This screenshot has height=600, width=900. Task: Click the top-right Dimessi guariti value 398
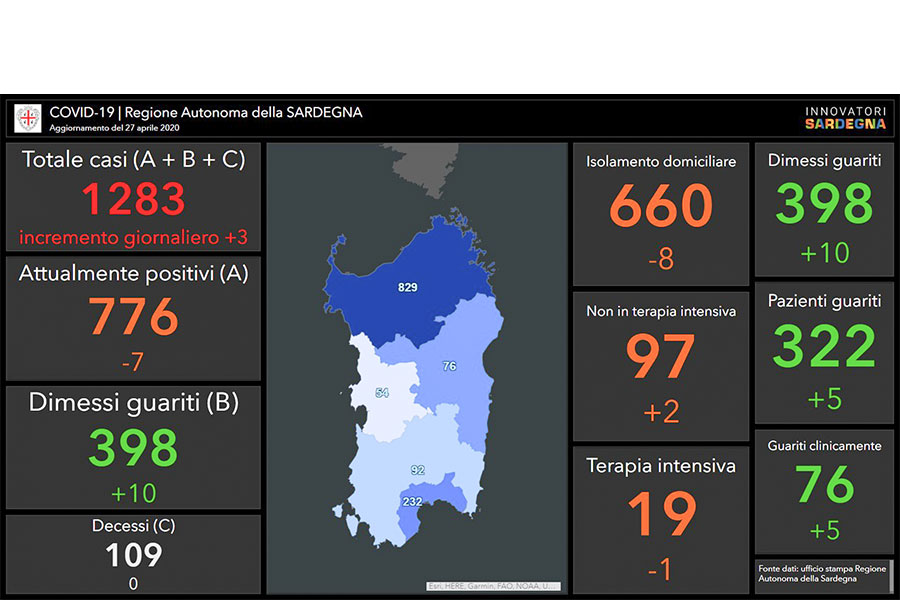824,204
